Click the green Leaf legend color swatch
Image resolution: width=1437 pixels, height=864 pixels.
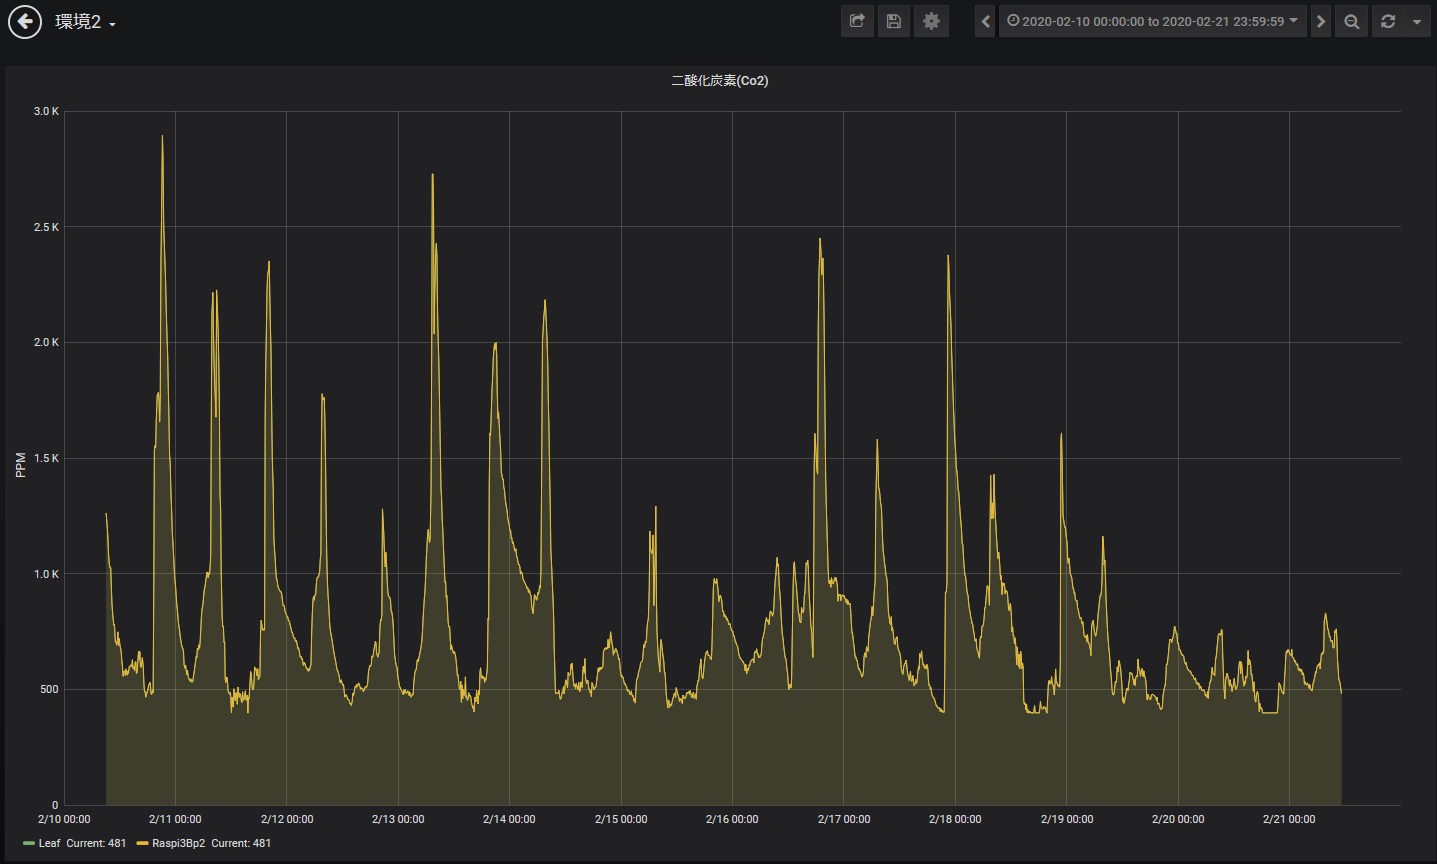point(29,843)
